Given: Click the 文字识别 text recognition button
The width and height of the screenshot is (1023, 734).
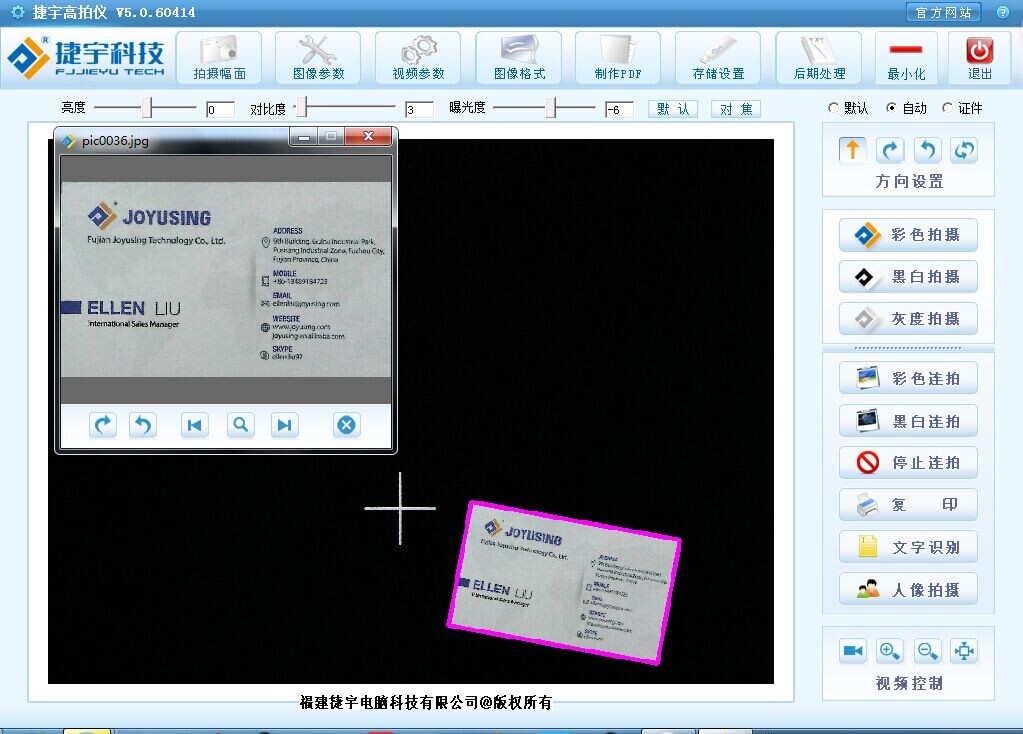Looking at the screenshot, I should click(x=908, y=547).
